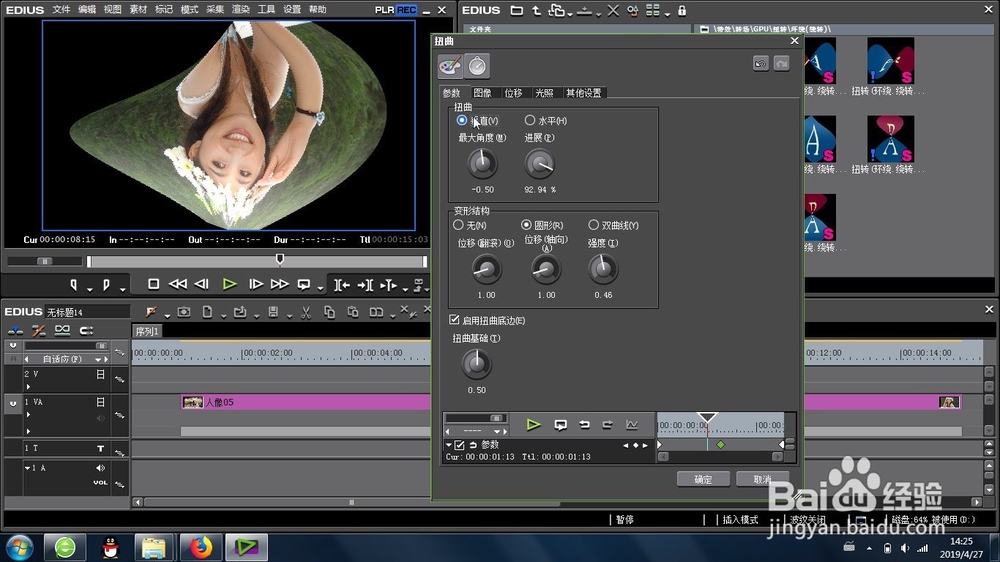Click the play button in the dialog keyframe panel
Viewport: 1000px width, 562px height.
533,425
